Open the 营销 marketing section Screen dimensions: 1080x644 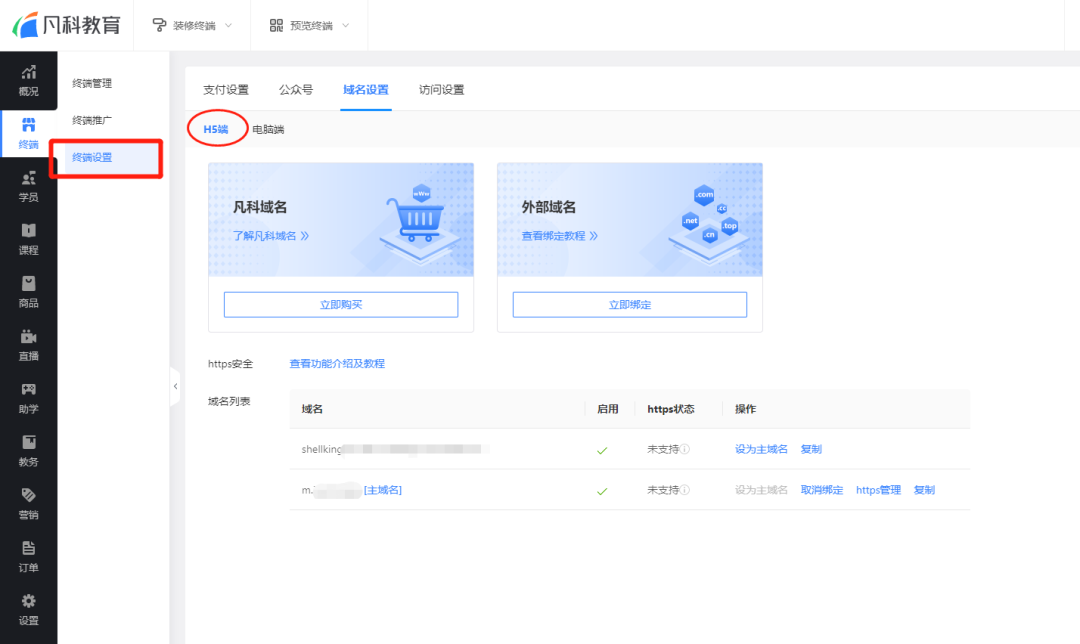pos(28,505)
